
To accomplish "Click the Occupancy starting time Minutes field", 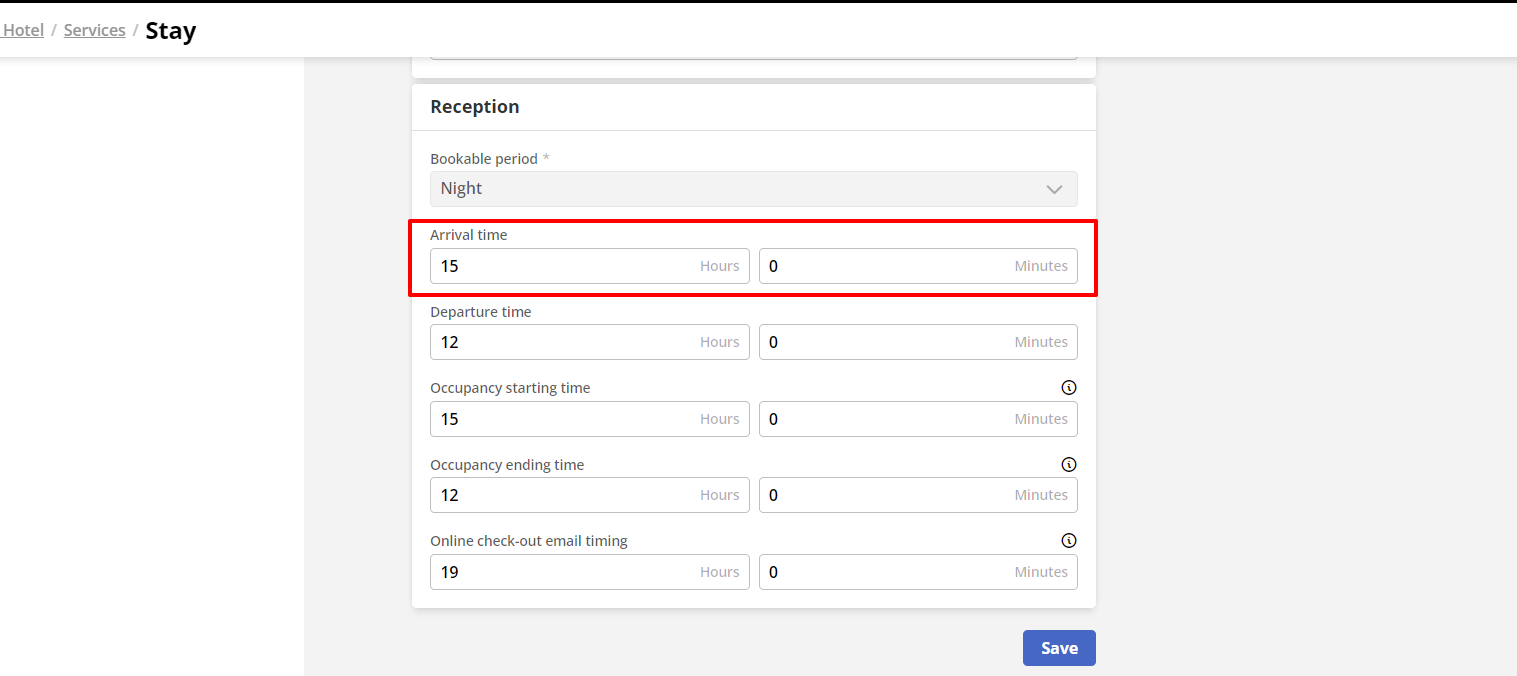I will [x=917, y=418].
